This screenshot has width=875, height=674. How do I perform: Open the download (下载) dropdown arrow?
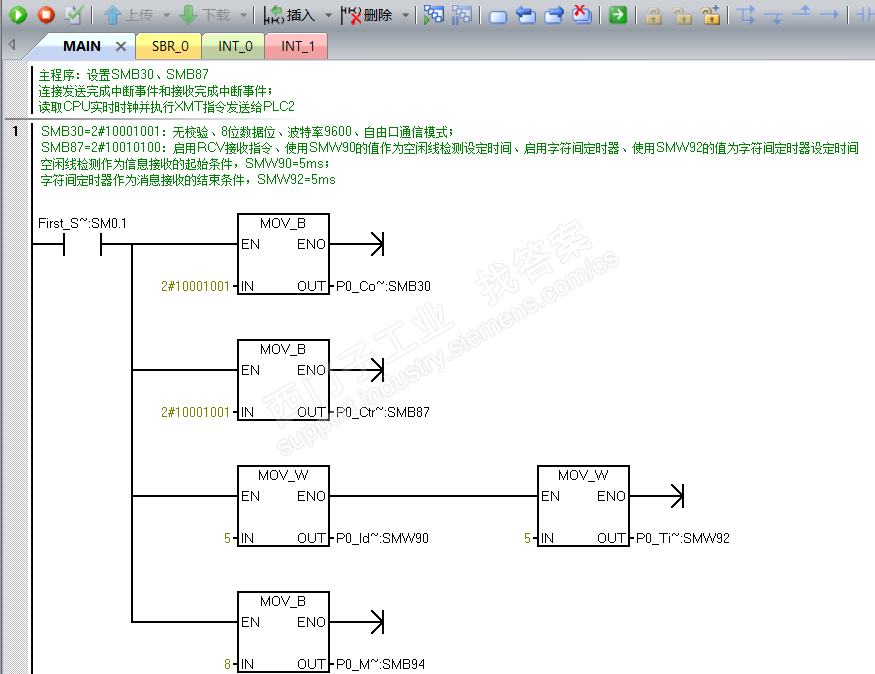click(244, 15)
